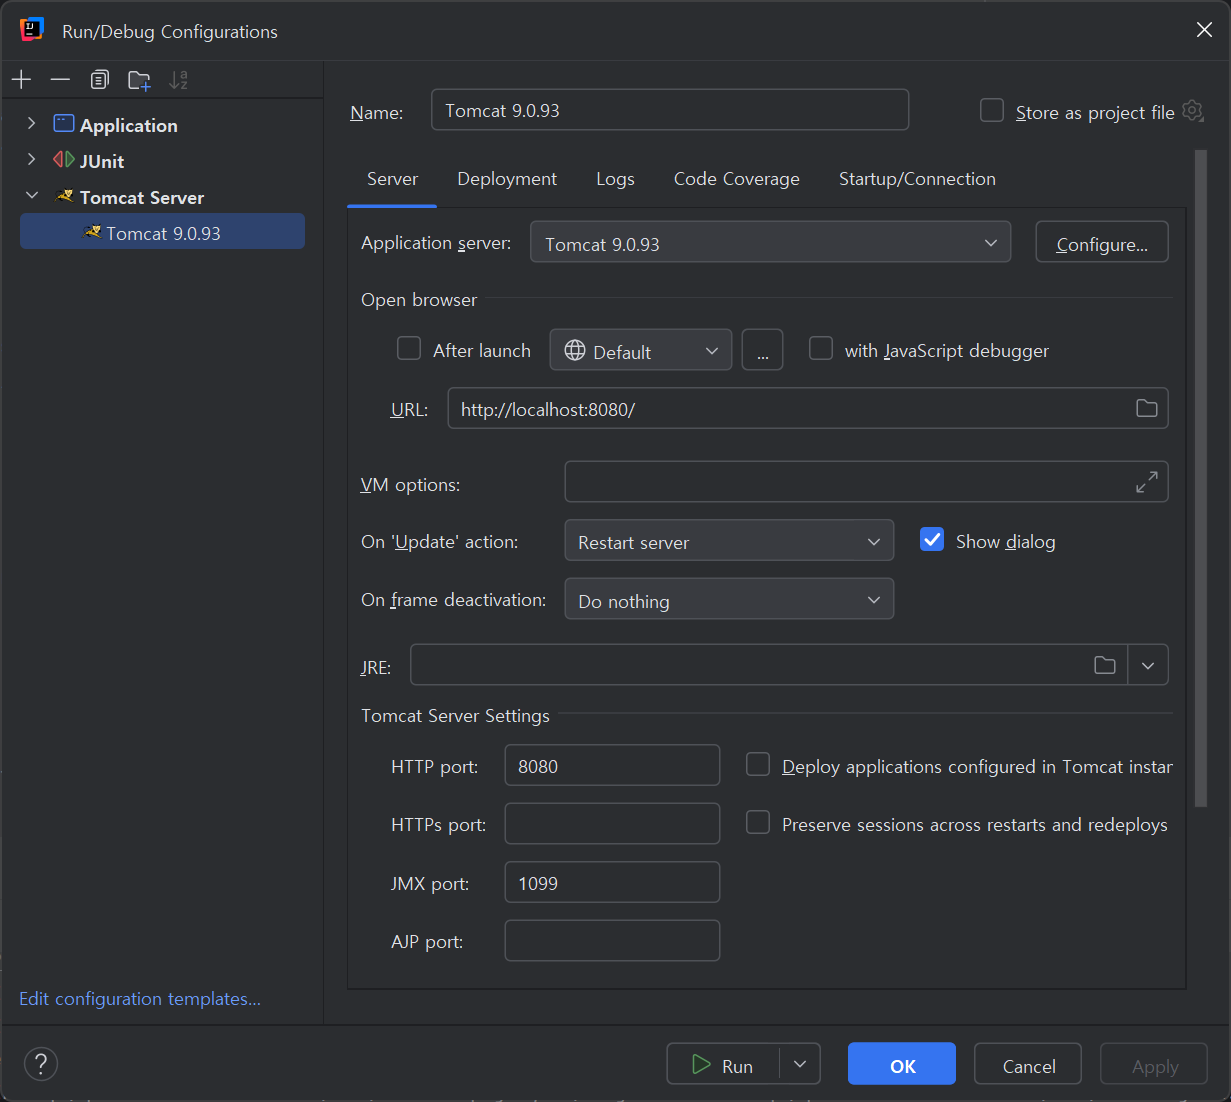The height and width of the screenshot is (1102, 1231).
Task: Focus the HTTPs port field
Action: [612, 824]
